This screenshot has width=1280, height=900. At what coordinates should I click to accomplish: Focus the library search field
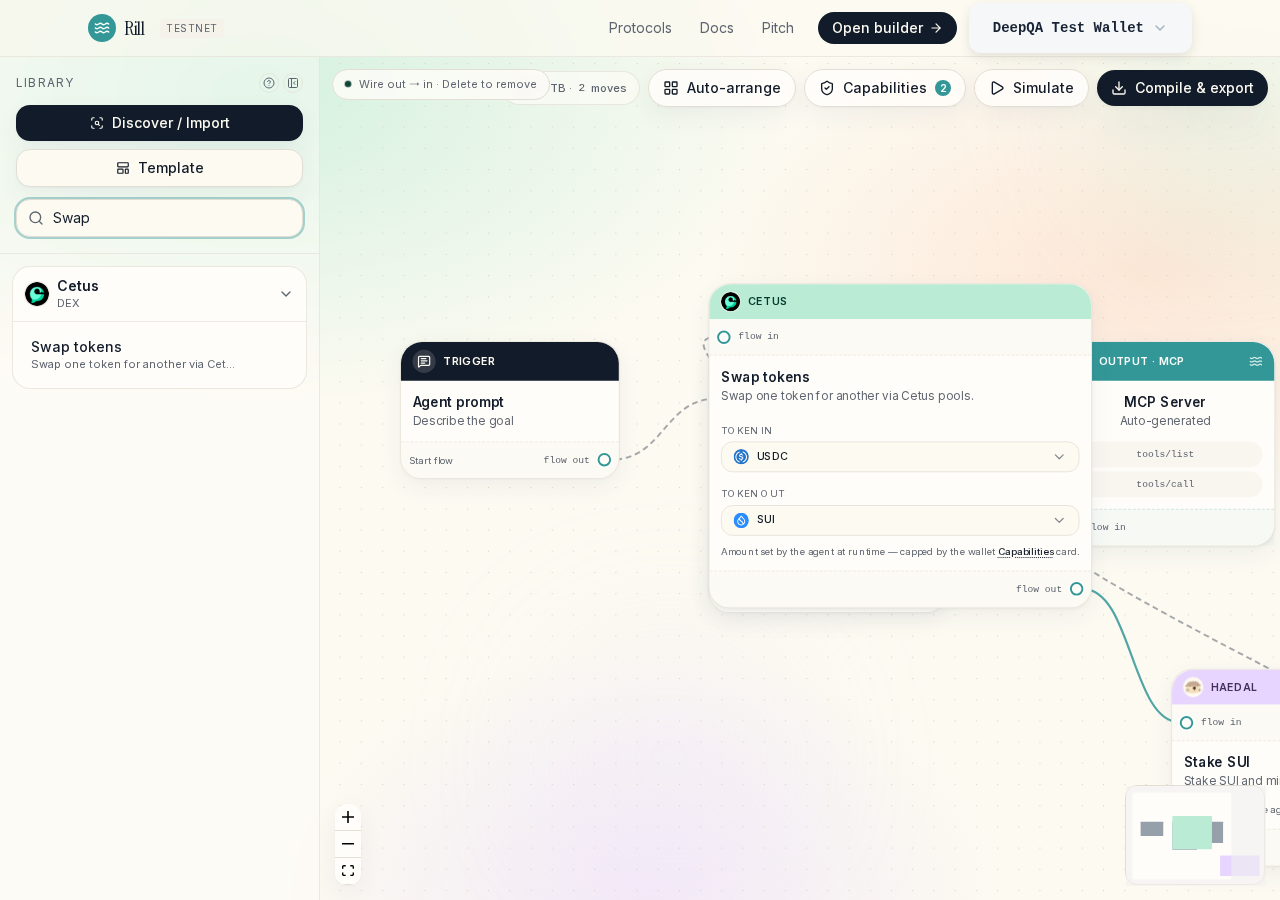pyautogui.click(x=159, y=218)
